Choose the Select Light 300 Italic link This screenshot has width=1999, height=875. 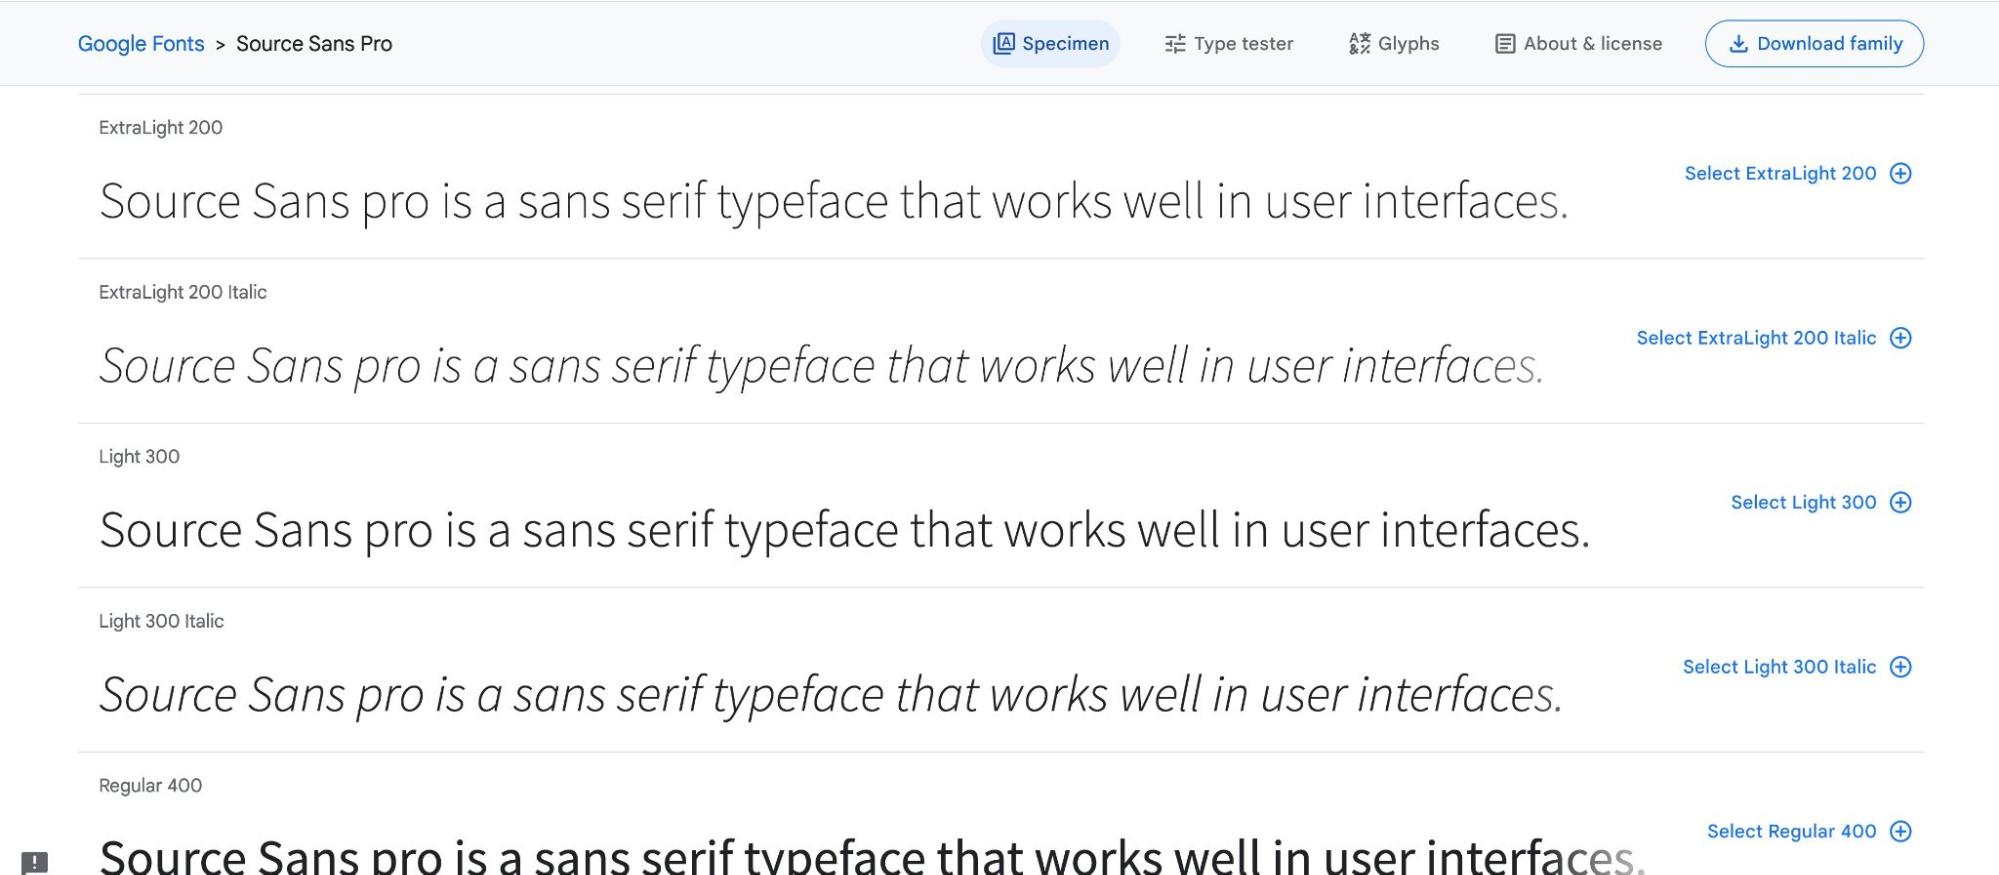coord(1779,667)
